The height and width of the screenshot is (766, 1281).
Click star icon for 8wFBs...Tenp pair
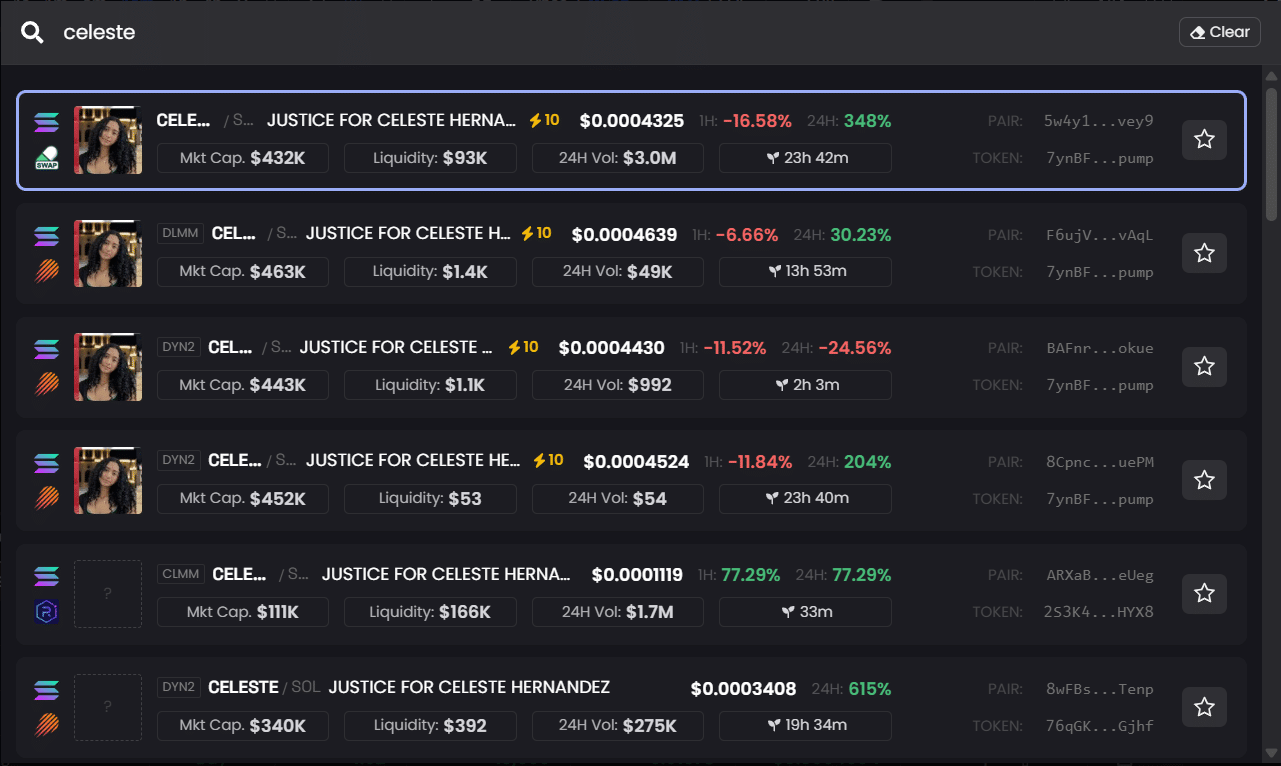(x=1204, y=707)
